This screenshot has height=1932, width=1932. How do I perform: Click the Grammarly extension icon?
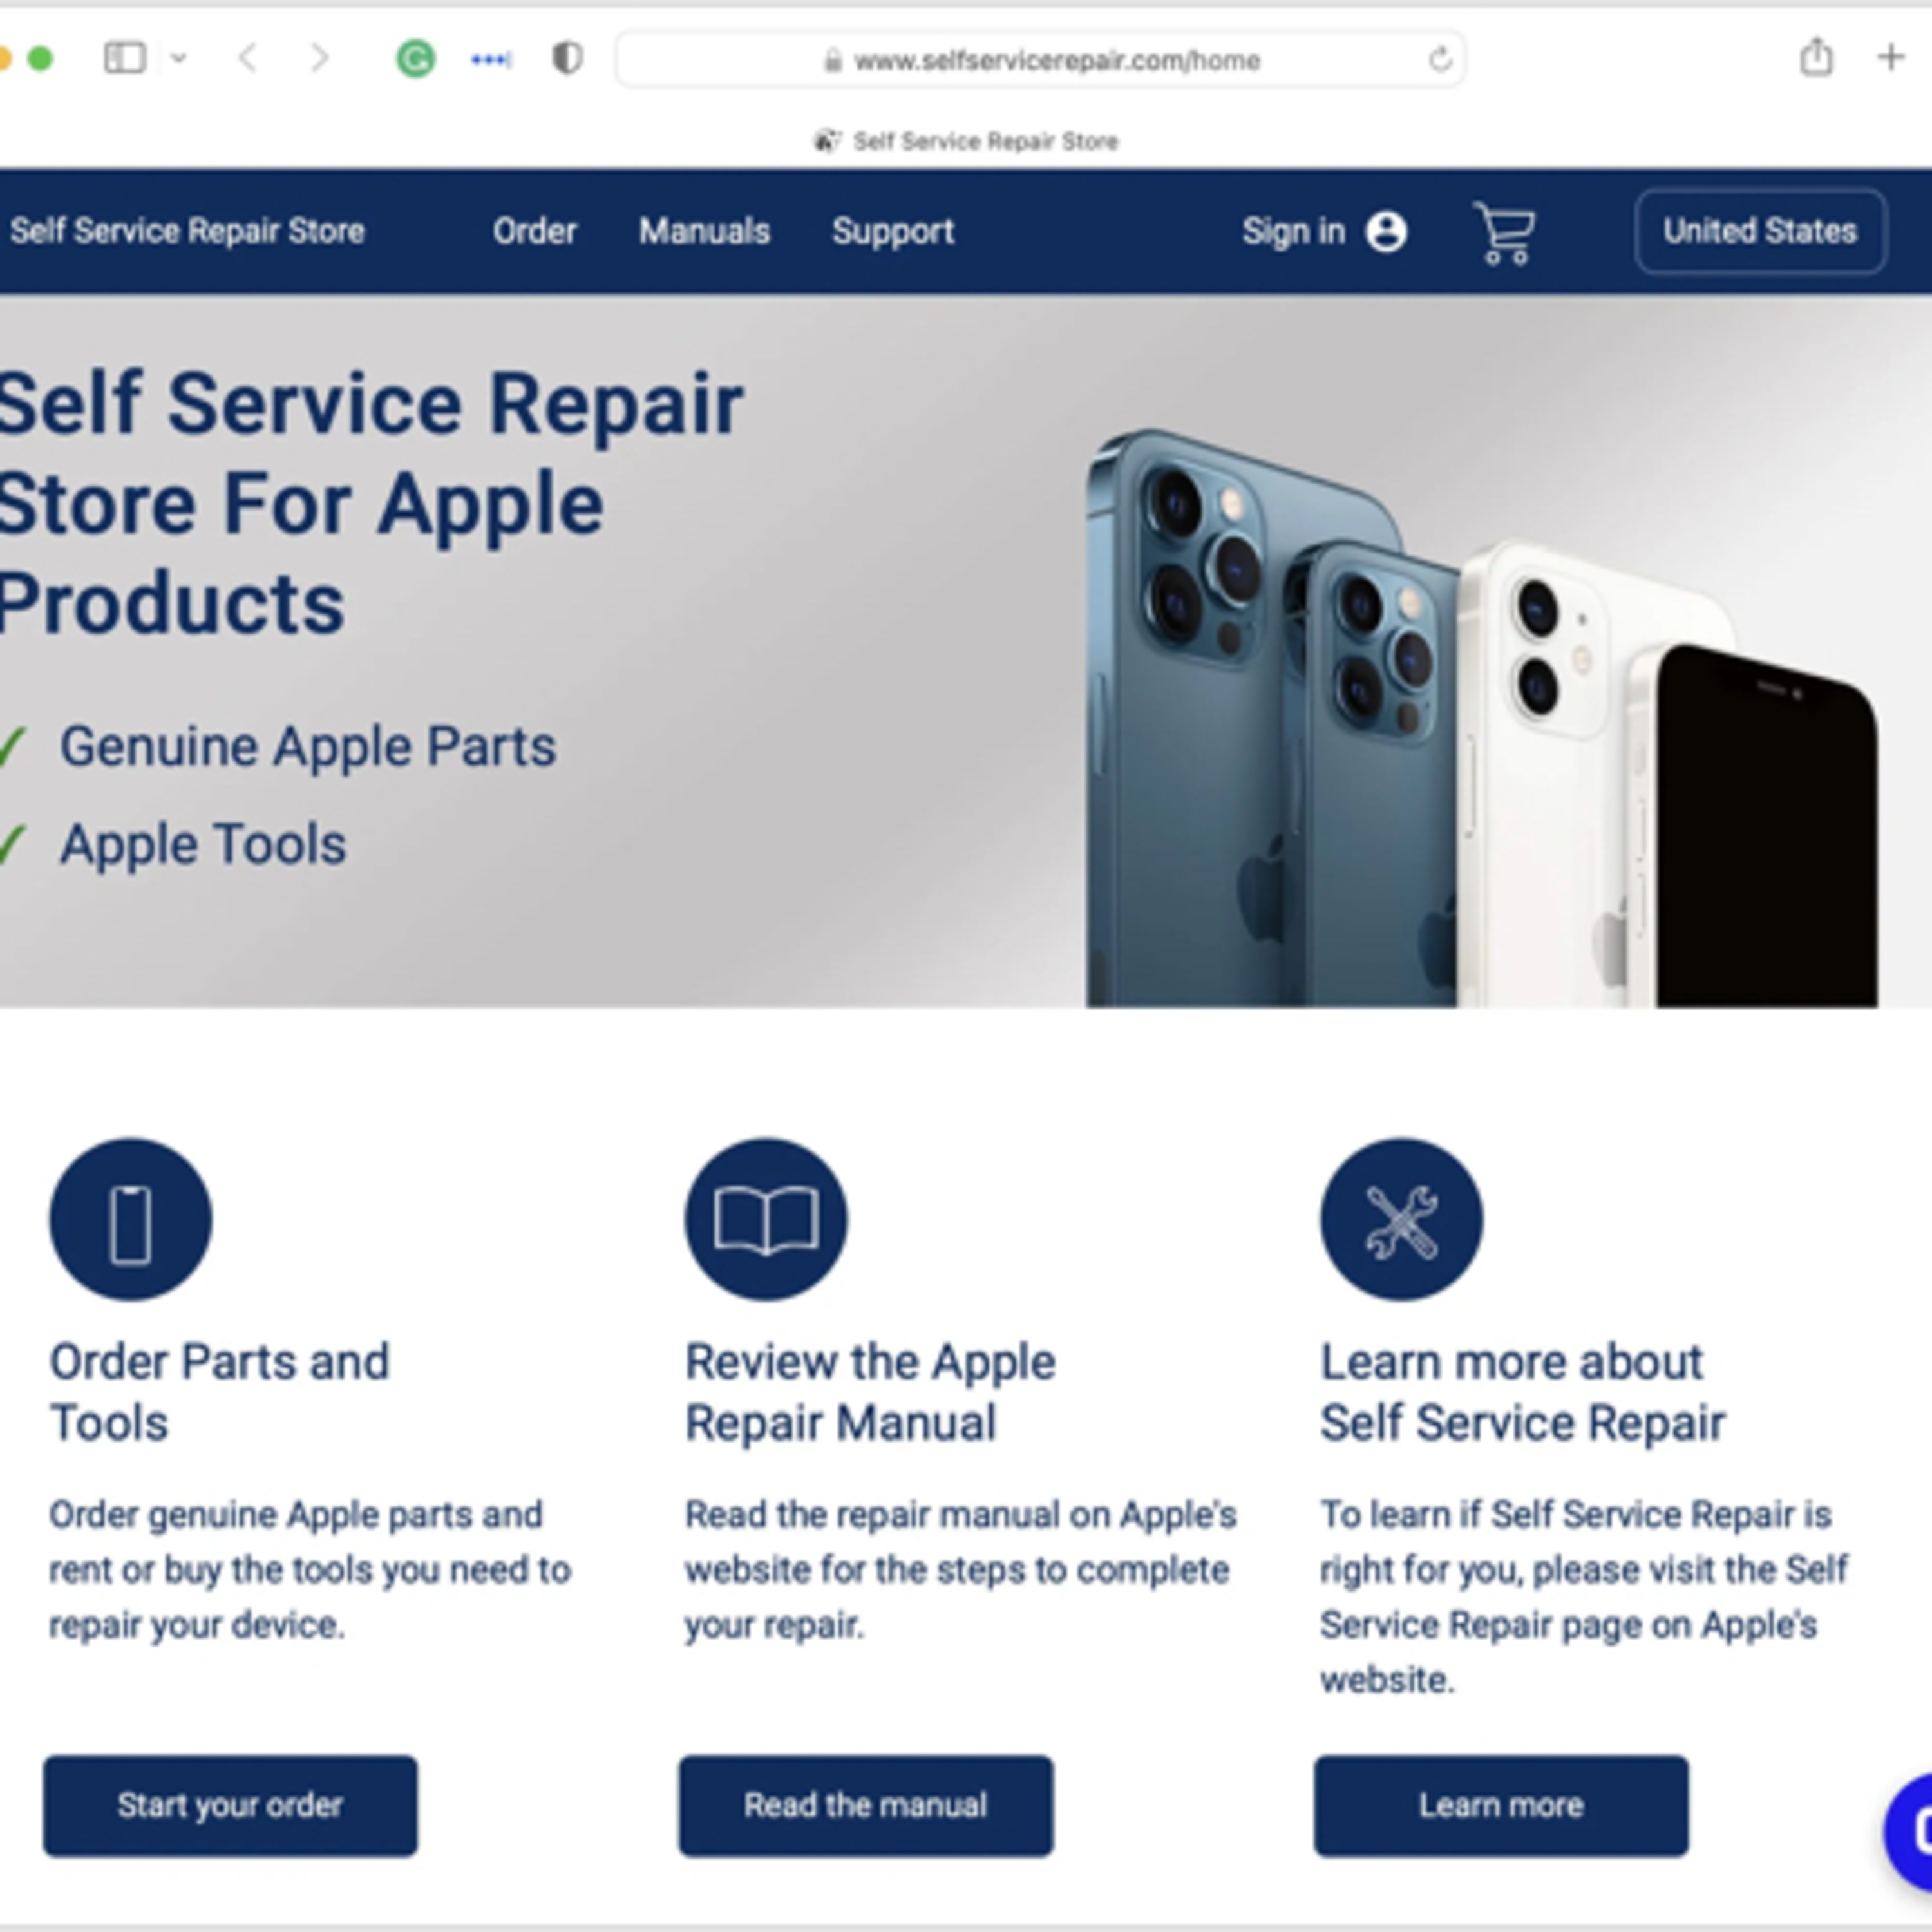click(416, 59)
